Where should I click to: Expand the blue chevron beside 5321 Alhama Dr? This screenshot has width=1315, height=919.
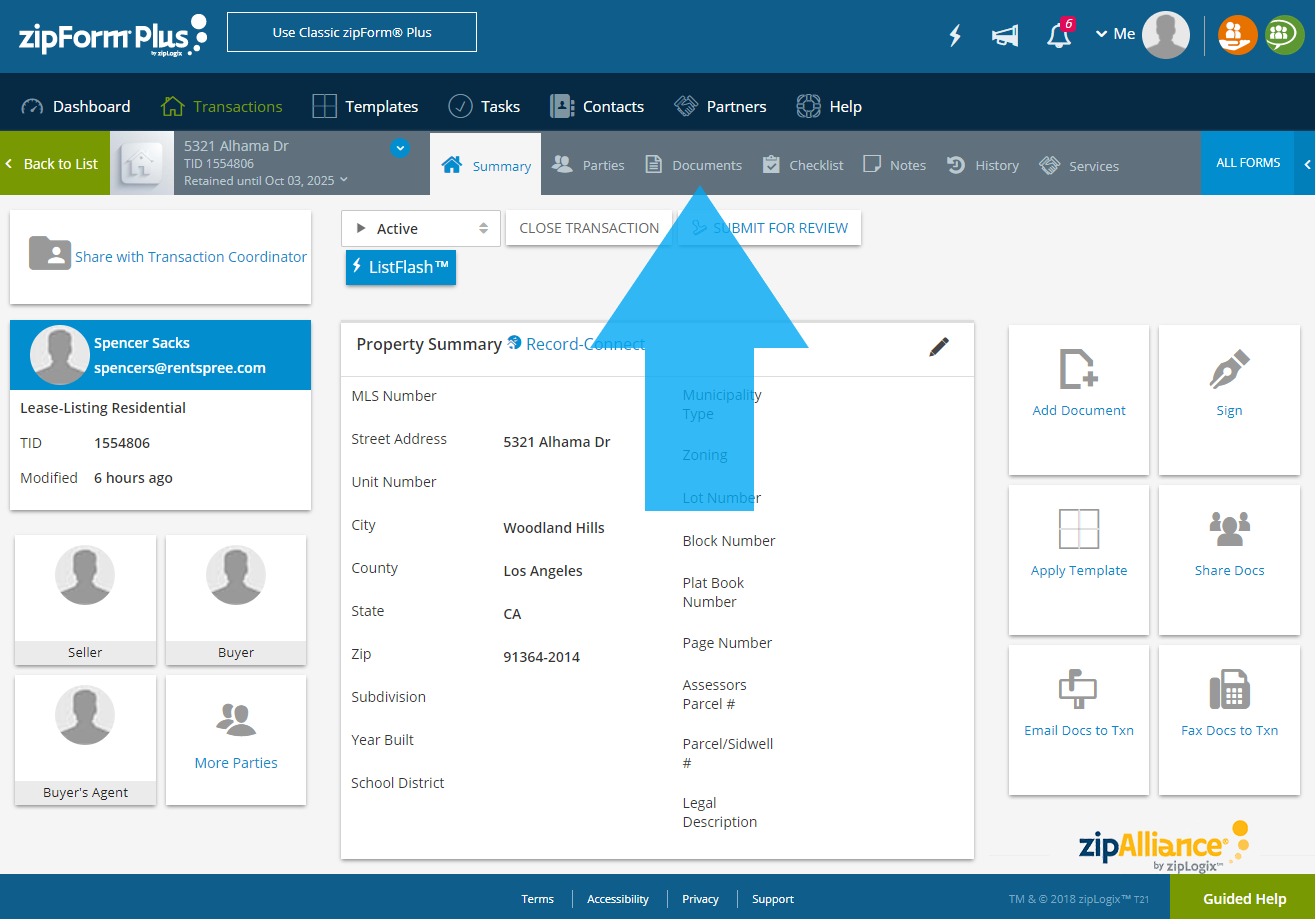pyautogui.click(x=400, y=148)
